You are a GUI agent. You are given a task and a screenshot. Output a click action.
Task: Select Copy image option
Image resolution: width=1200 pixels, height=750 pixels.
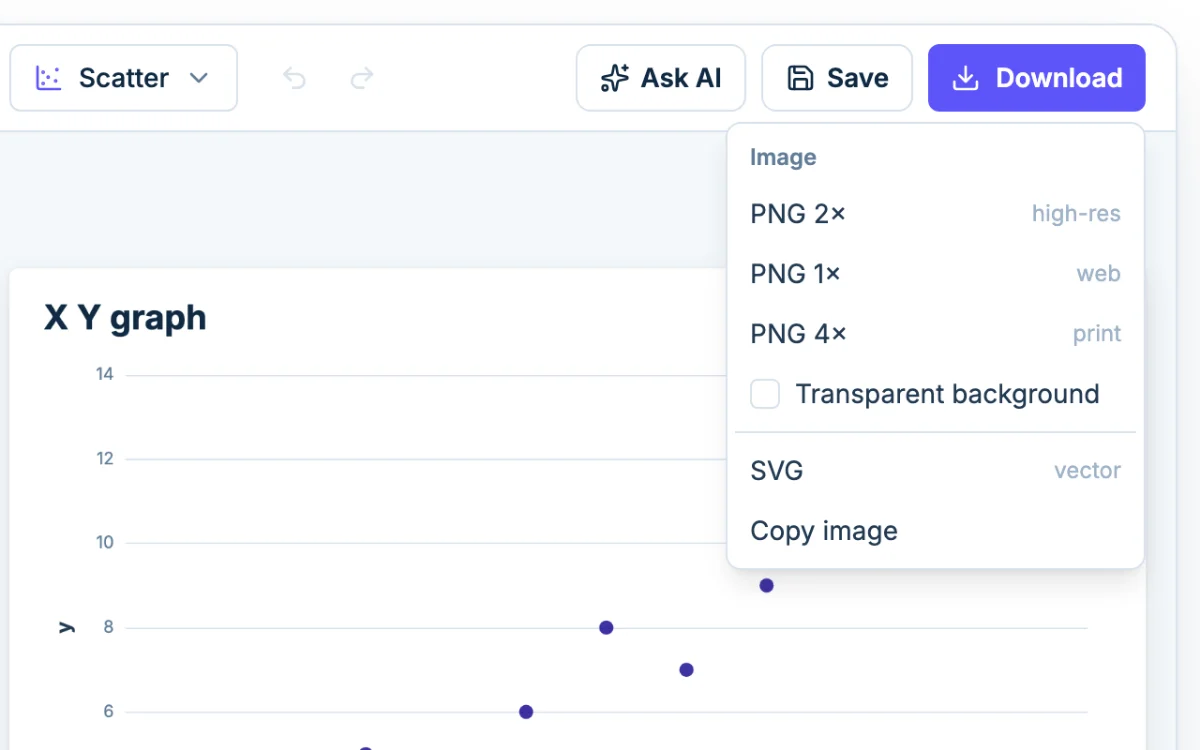(935, 531)
